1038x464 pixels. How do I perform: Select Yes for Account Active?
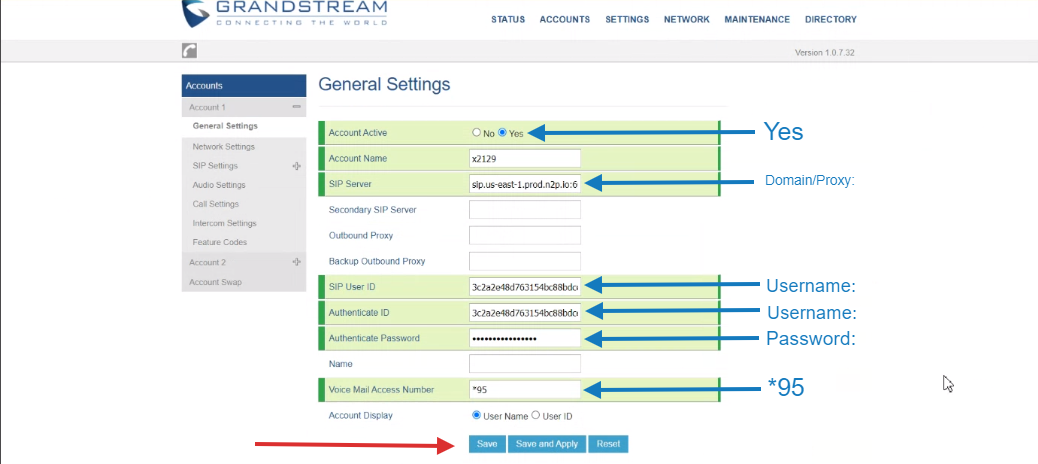pyautogui.click(x=502, y=132)
